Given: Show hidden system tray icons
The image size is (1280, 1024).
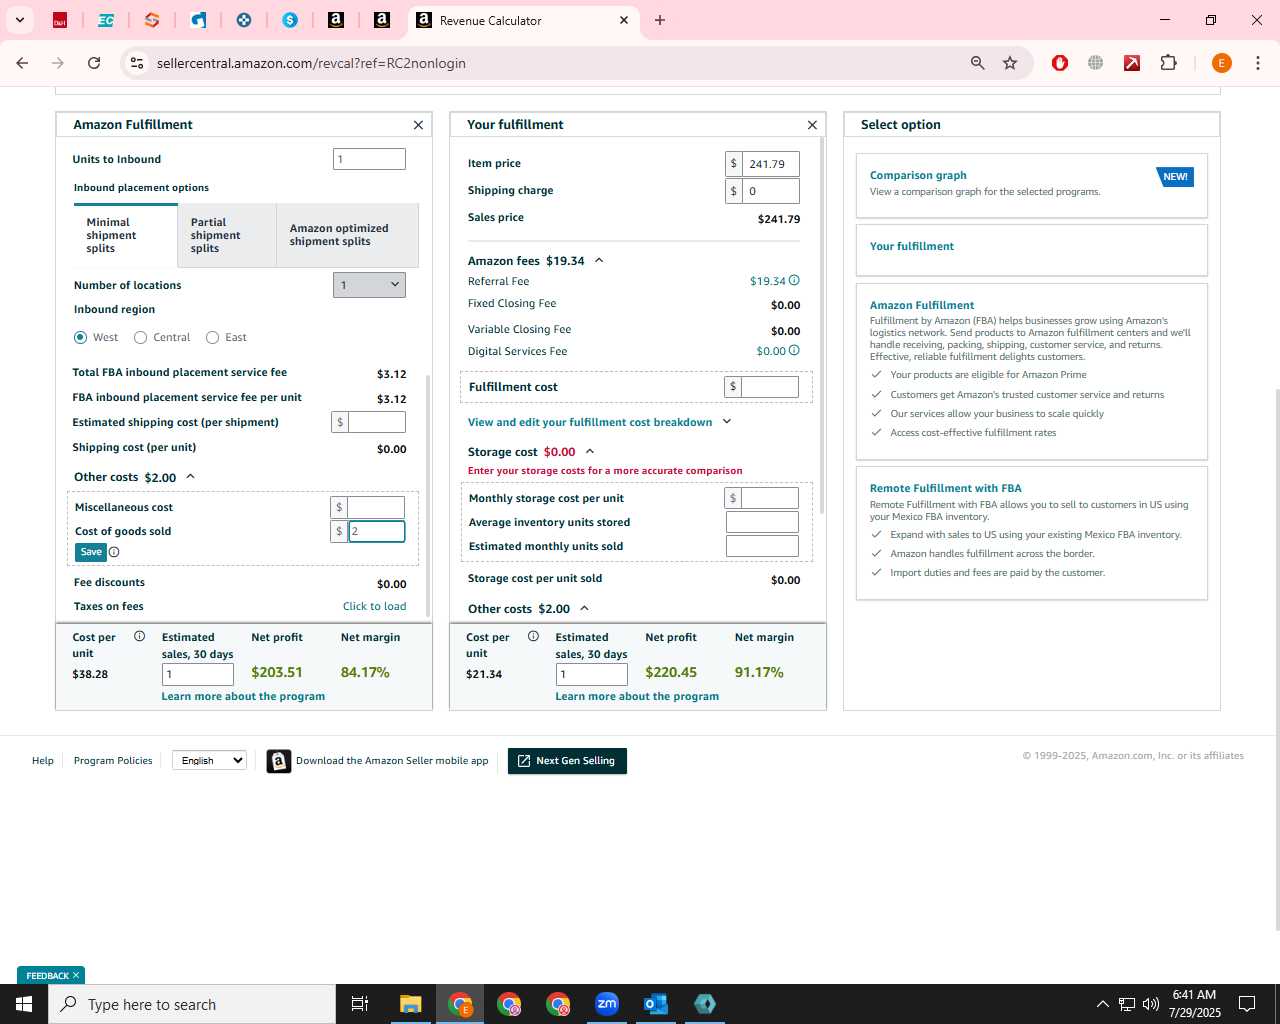Looking at the screenshot, I should pyautogui.click(x=1102, y=1004).
